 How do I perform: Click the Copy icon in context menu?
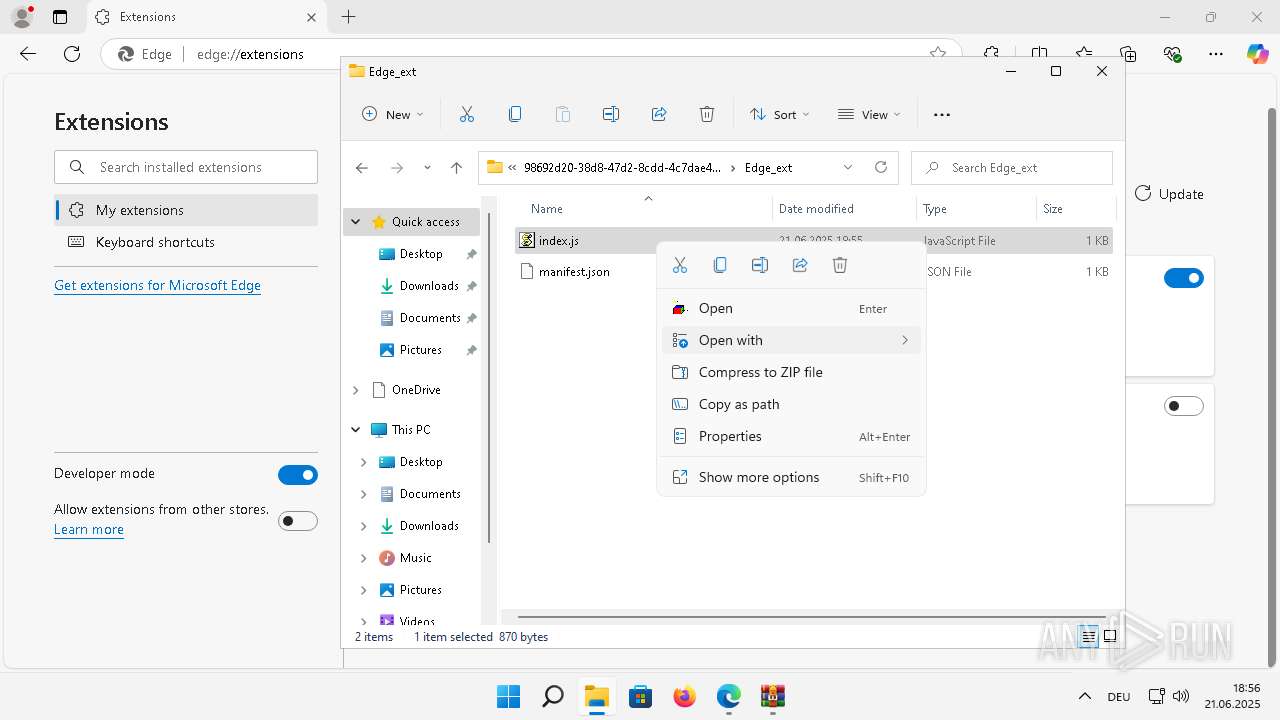coord(720,265)
